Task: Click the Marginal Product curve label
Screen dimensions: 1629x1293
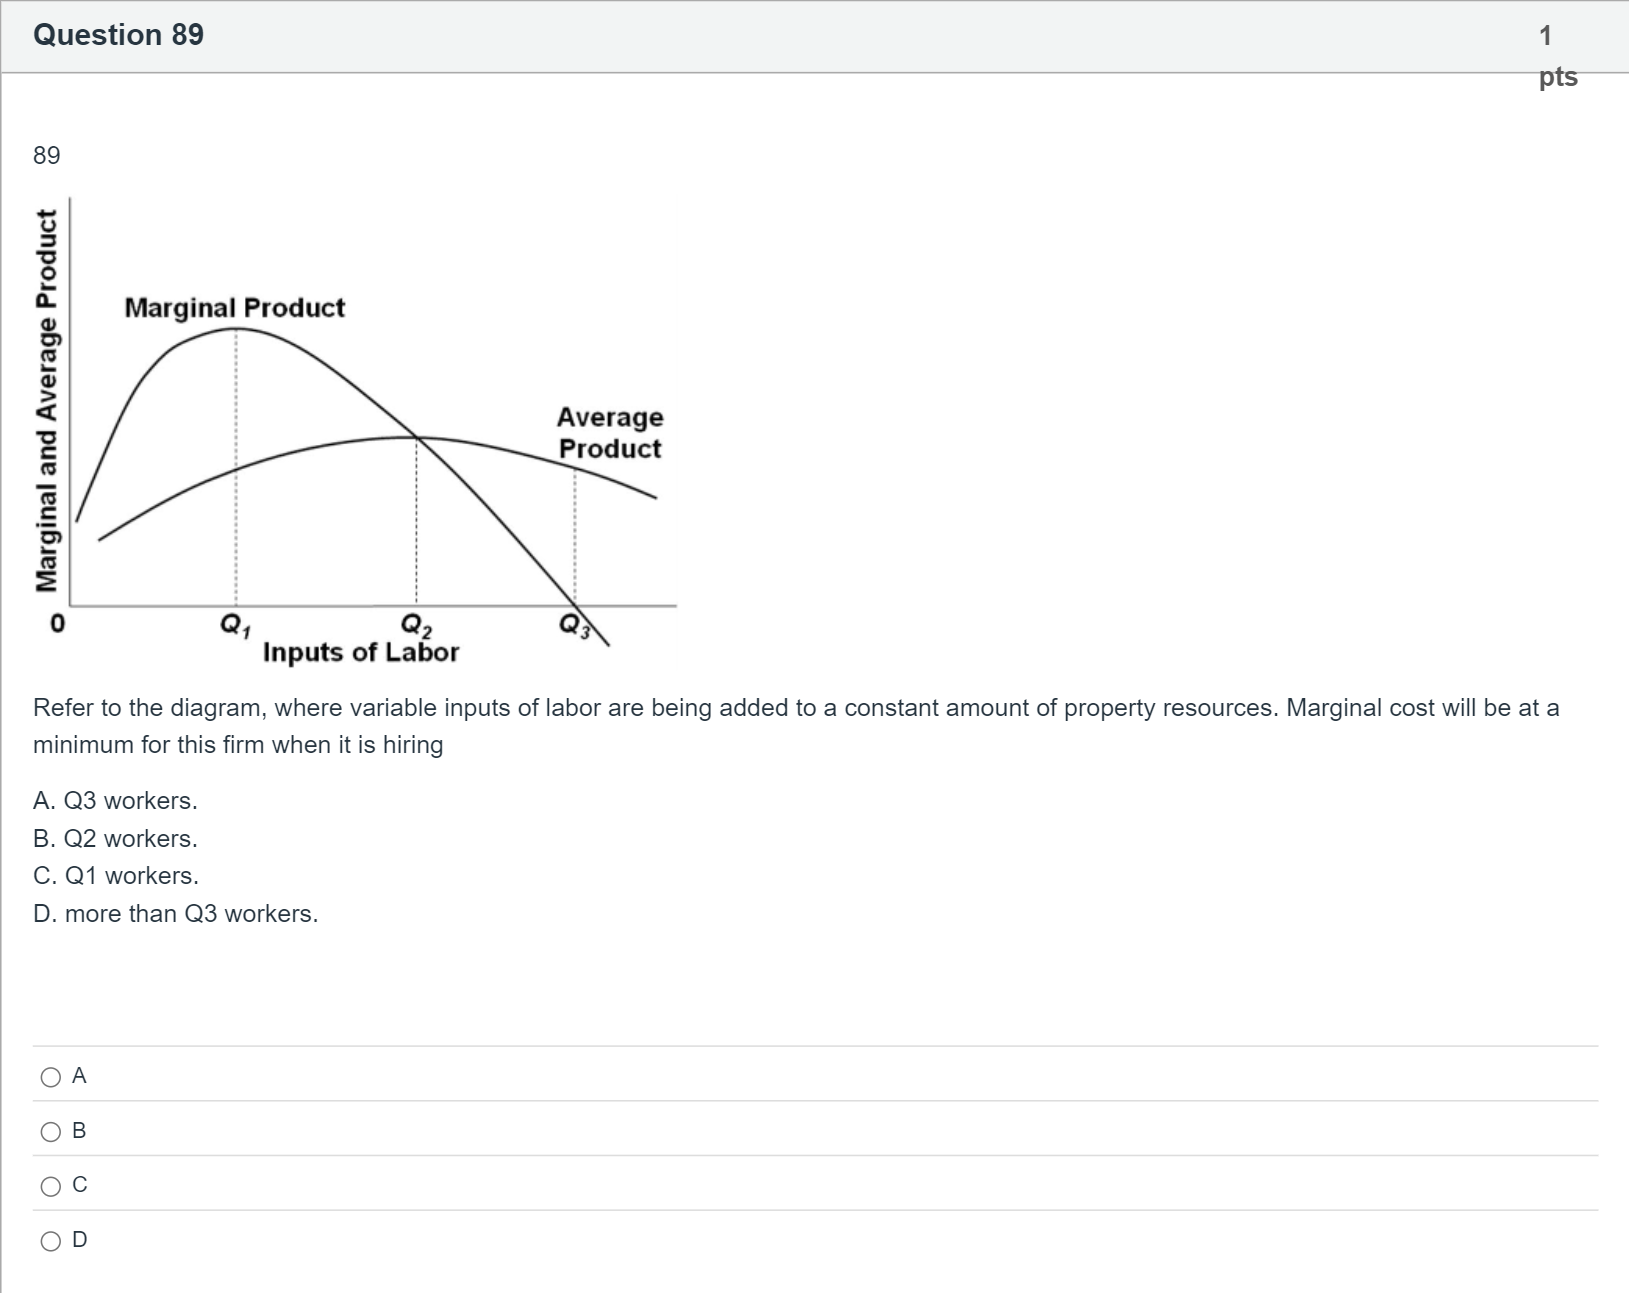Action: point(234,307)
